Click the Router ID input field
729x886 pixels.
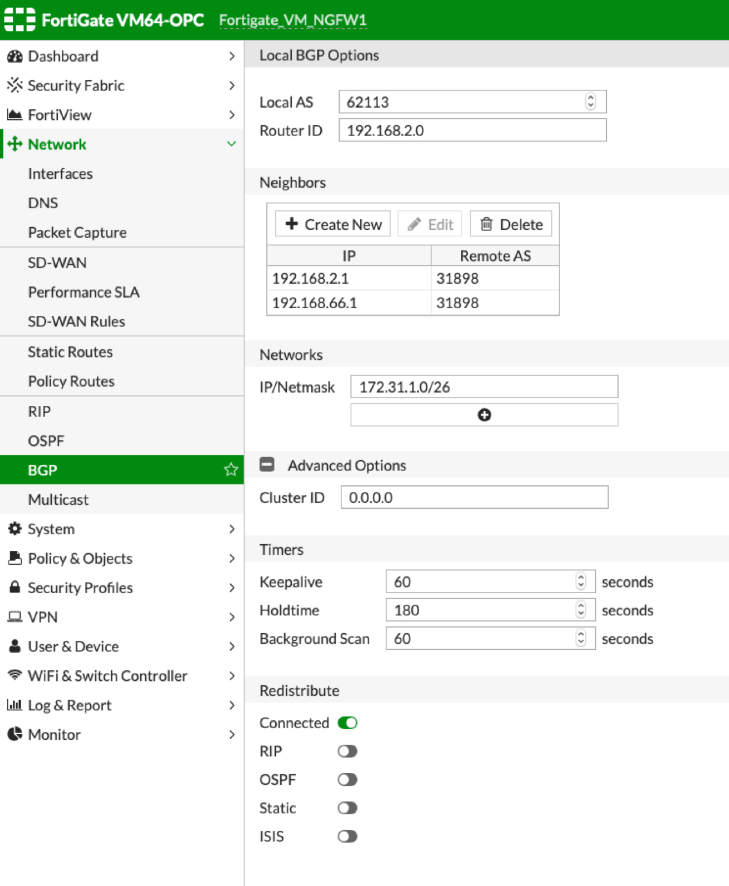click(472, 130)
